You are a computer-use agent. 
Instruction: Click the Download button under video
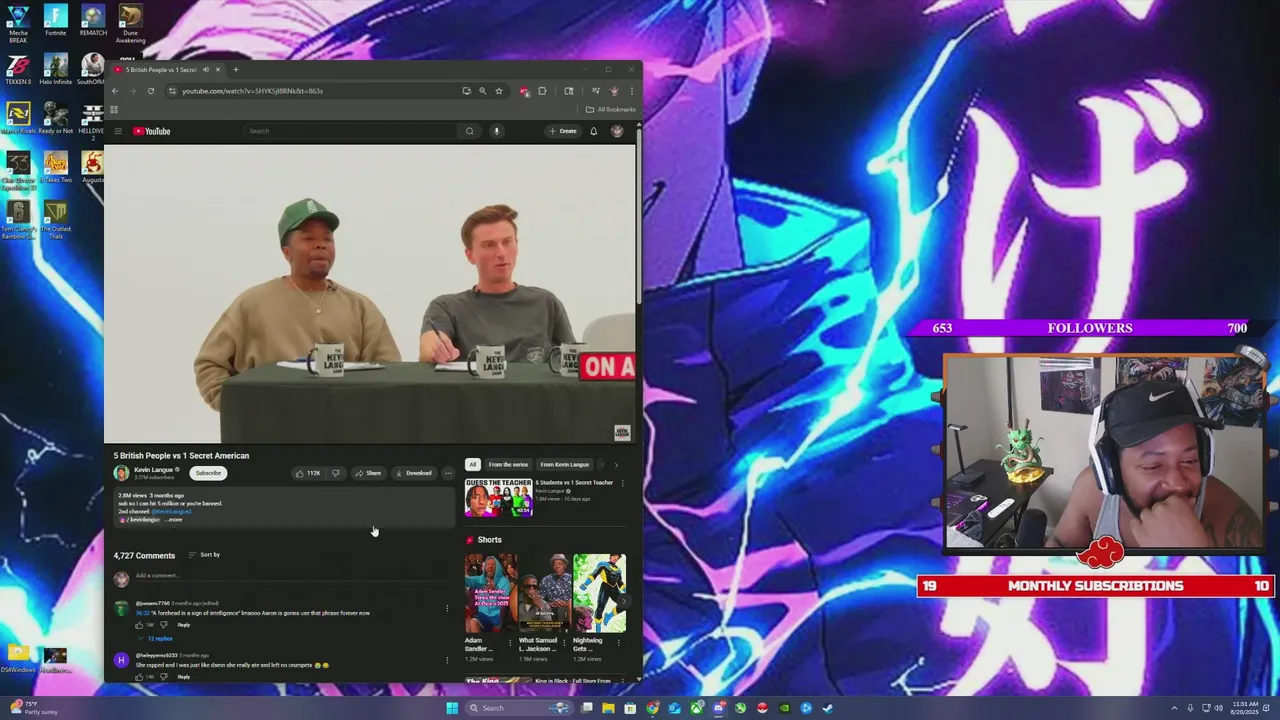414,473
